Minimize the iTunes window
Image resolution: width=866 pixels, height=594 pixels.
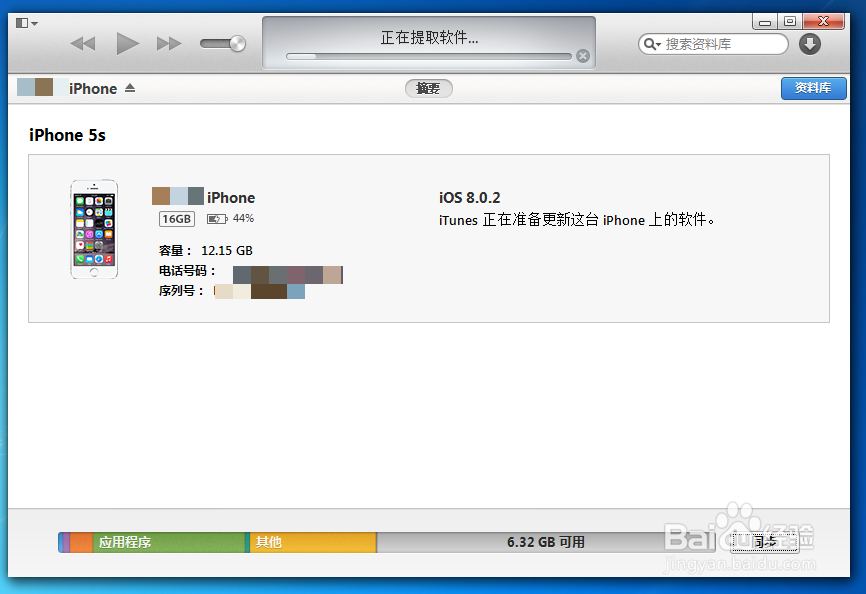tap(765, 22)
